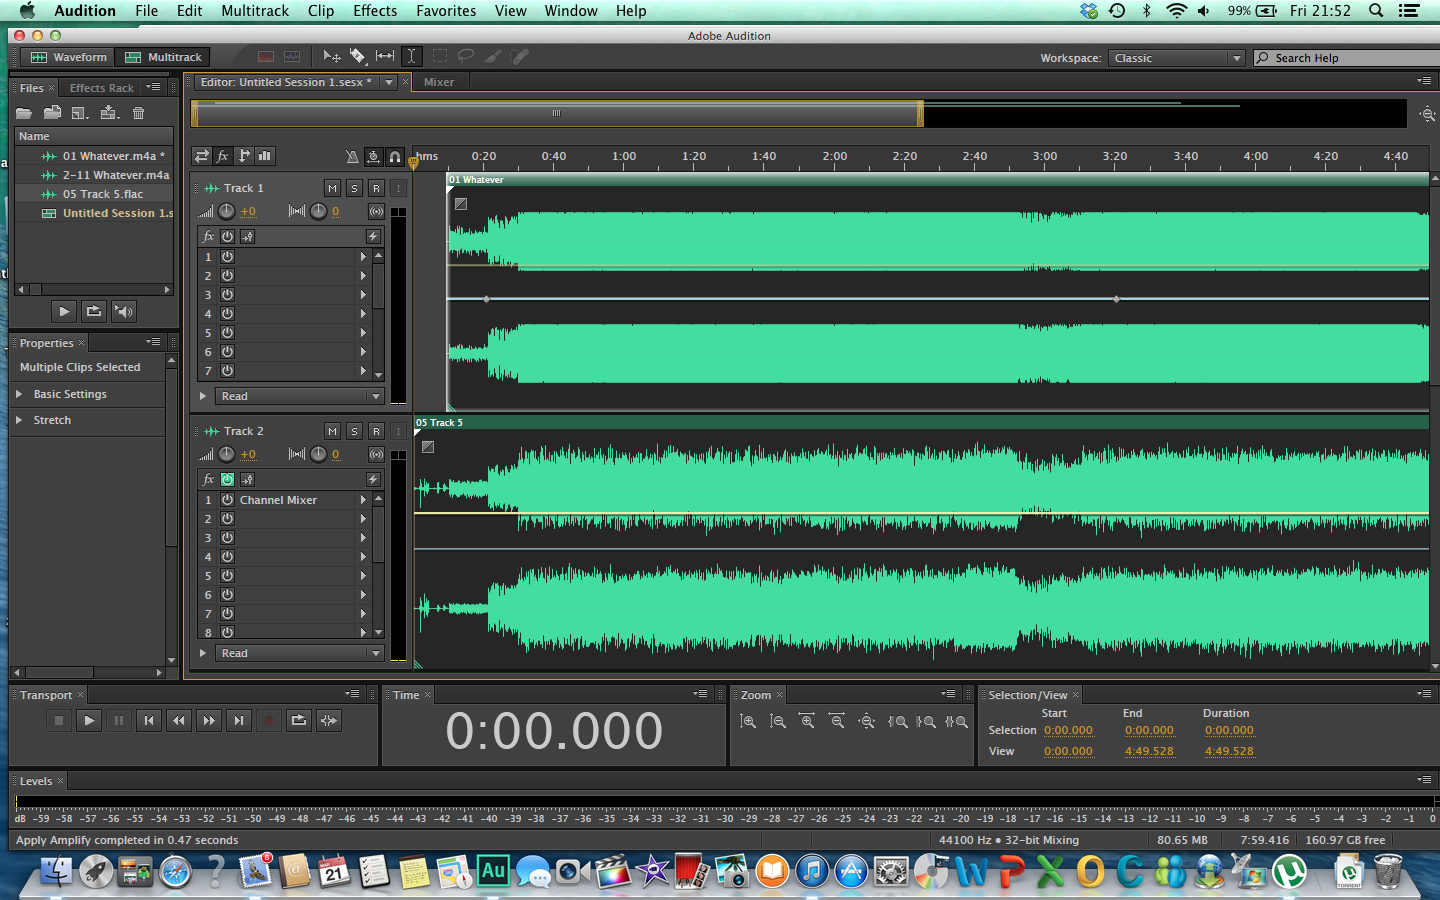Open Track 2 automation Read dropdown
The width and height of the screenshot is (1440, 900).
point(300,653)
